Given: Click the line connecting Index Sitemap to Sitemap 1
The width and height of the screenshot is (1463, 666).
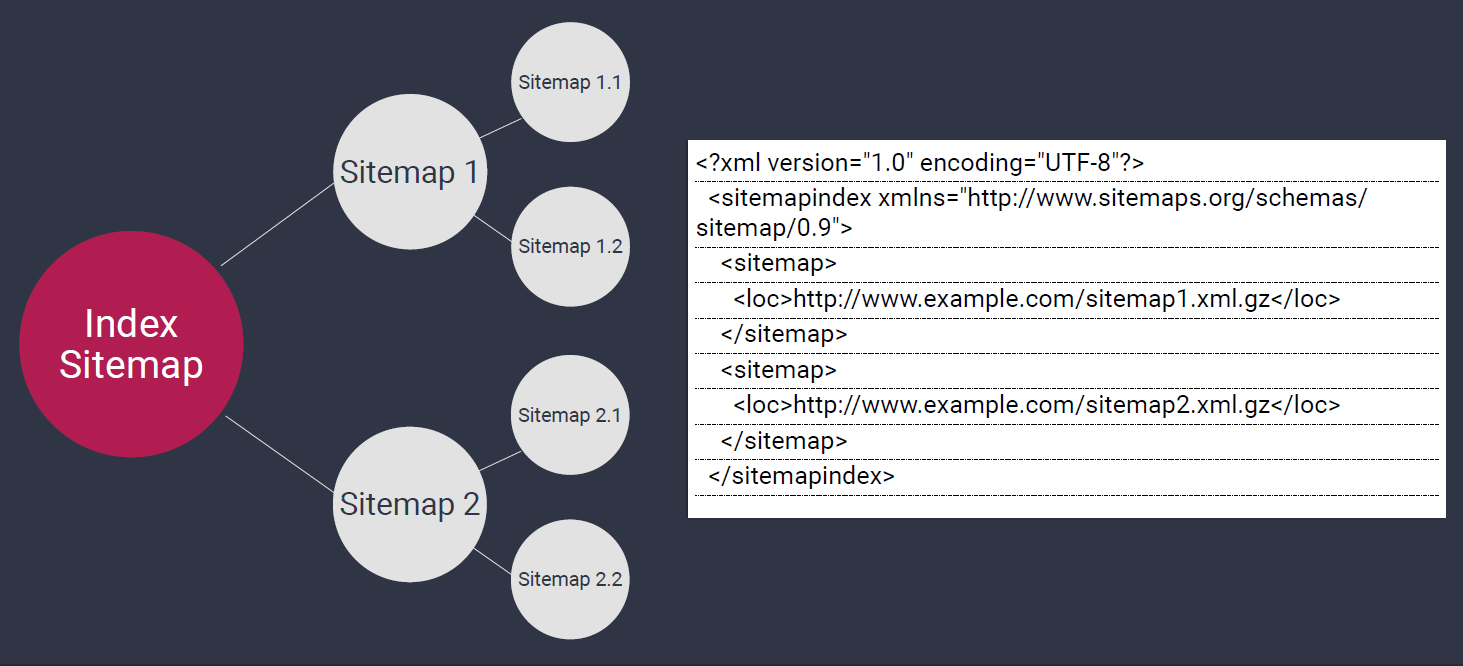Looking at the screenshot, I should tap(277, 225).
